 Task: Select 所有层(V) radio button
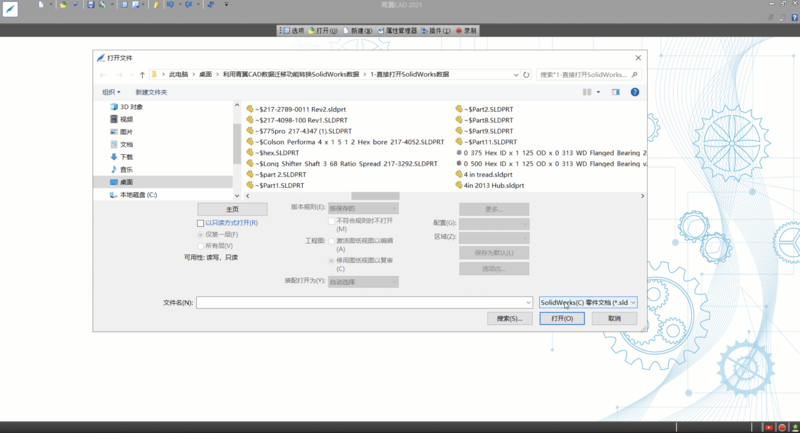tap(201, 246)
